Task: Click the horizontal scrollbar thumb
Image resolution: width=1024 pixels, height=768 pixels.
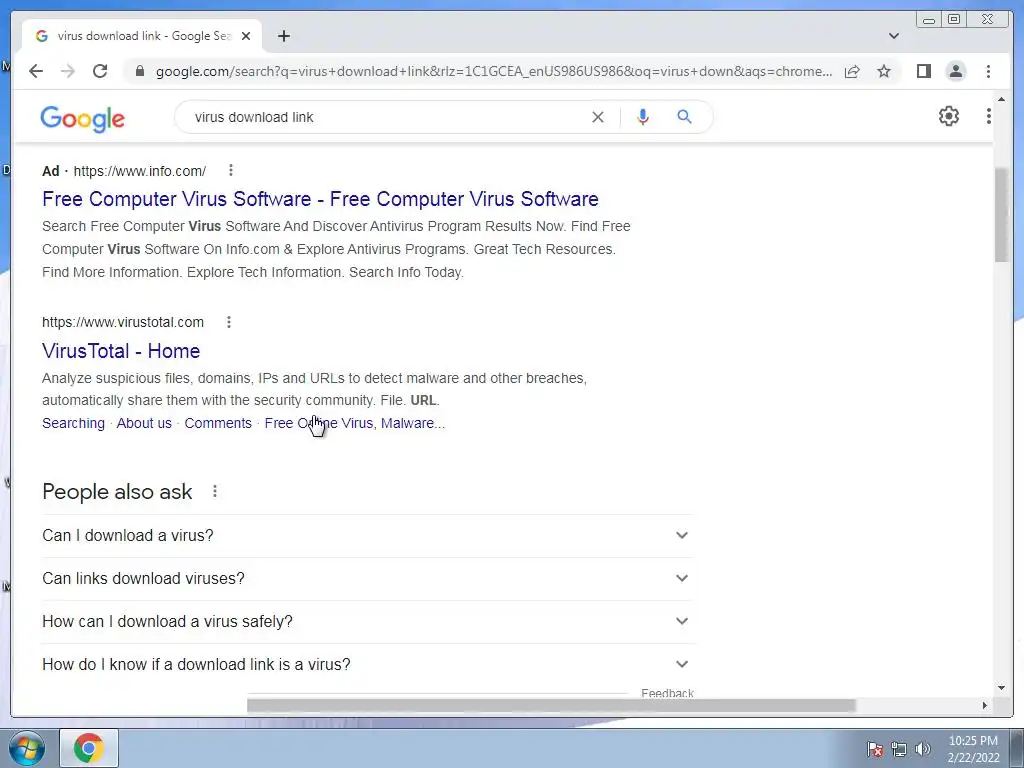Action: [551, 705]
